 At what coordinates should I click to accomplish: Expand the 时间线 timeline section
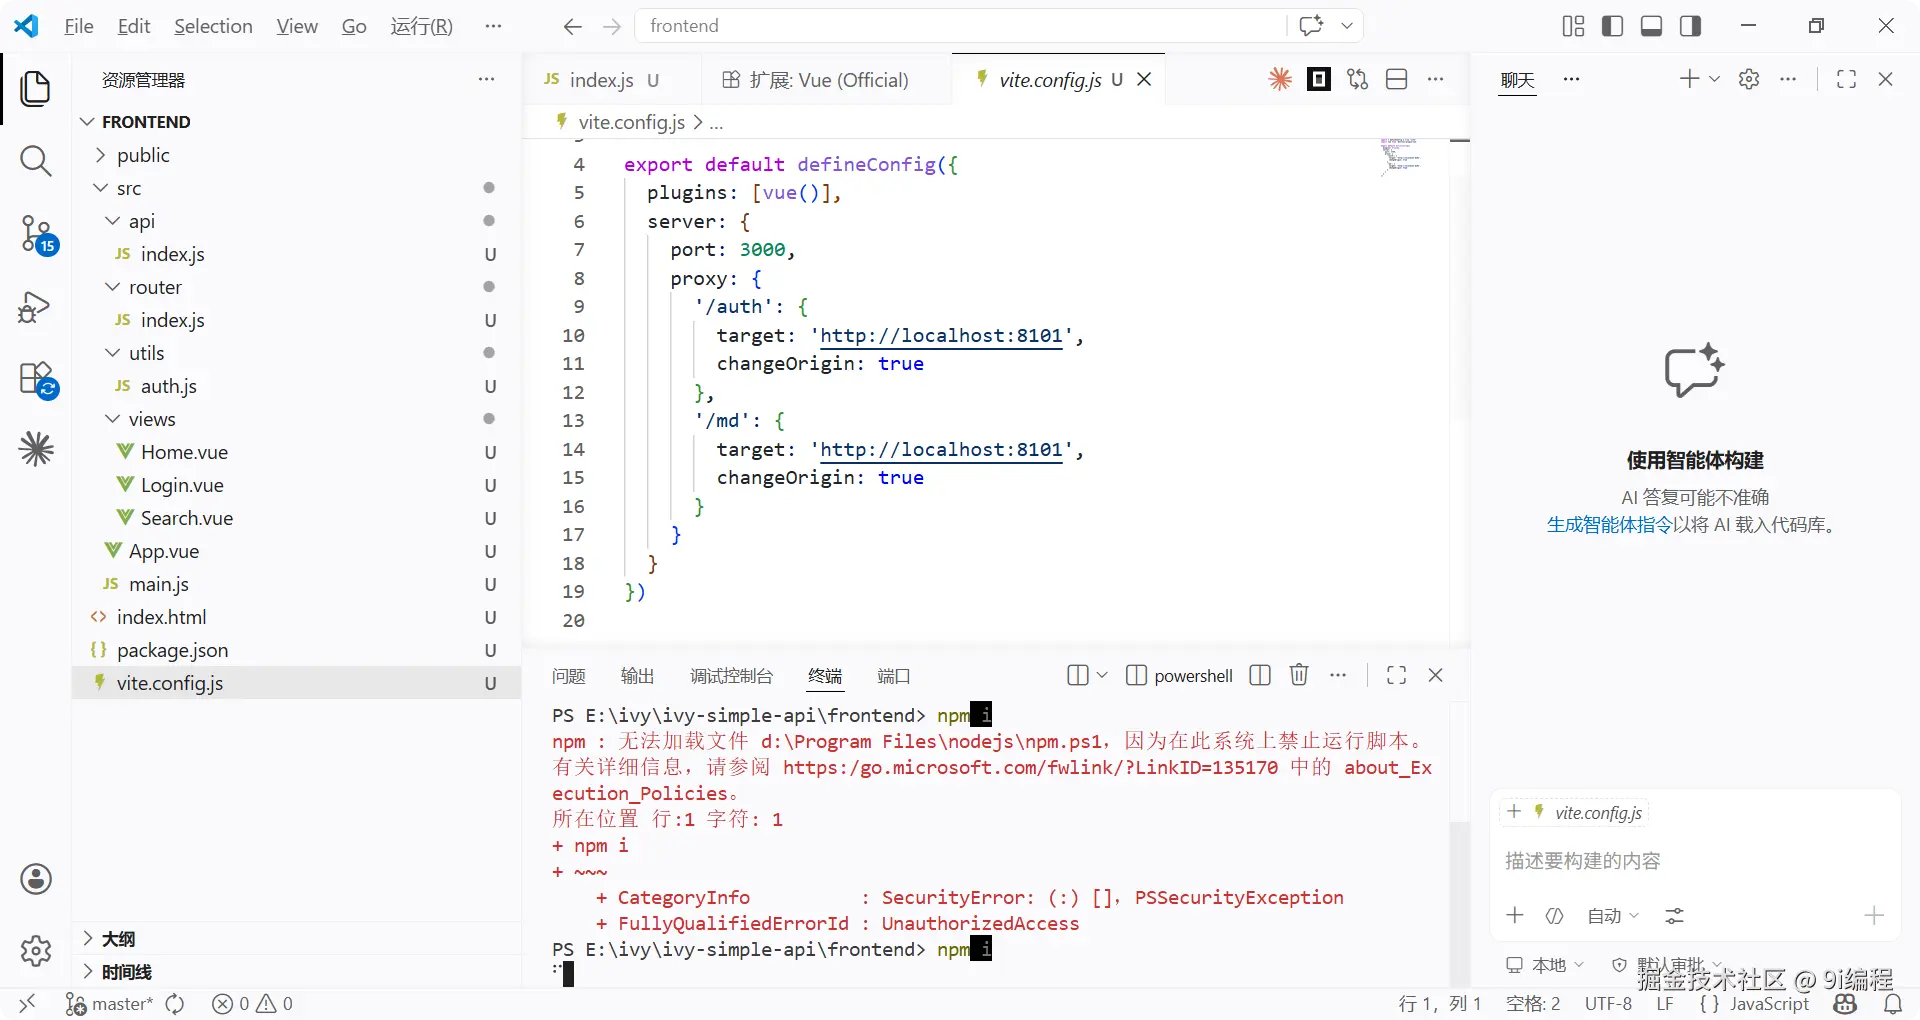tap(296, 972)
